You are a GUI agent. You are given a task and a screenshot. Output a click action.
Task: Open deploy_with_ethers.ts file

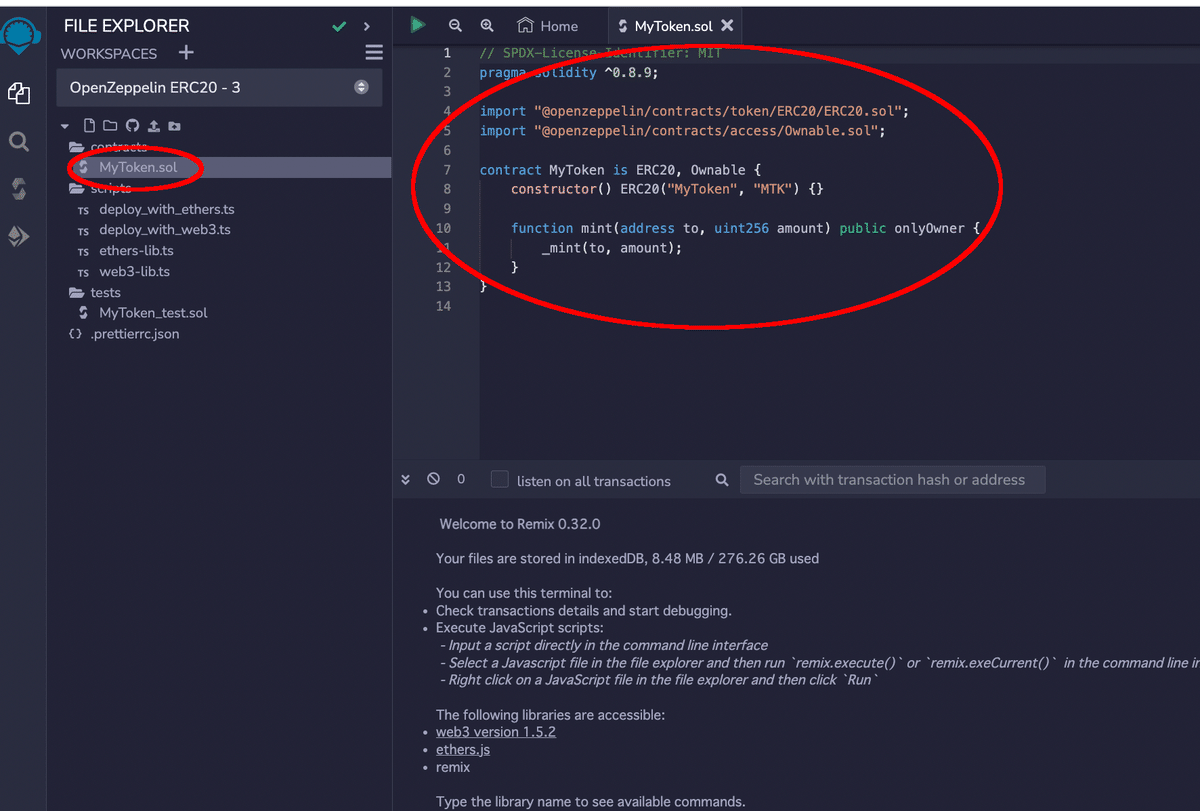tap(166, 209)
